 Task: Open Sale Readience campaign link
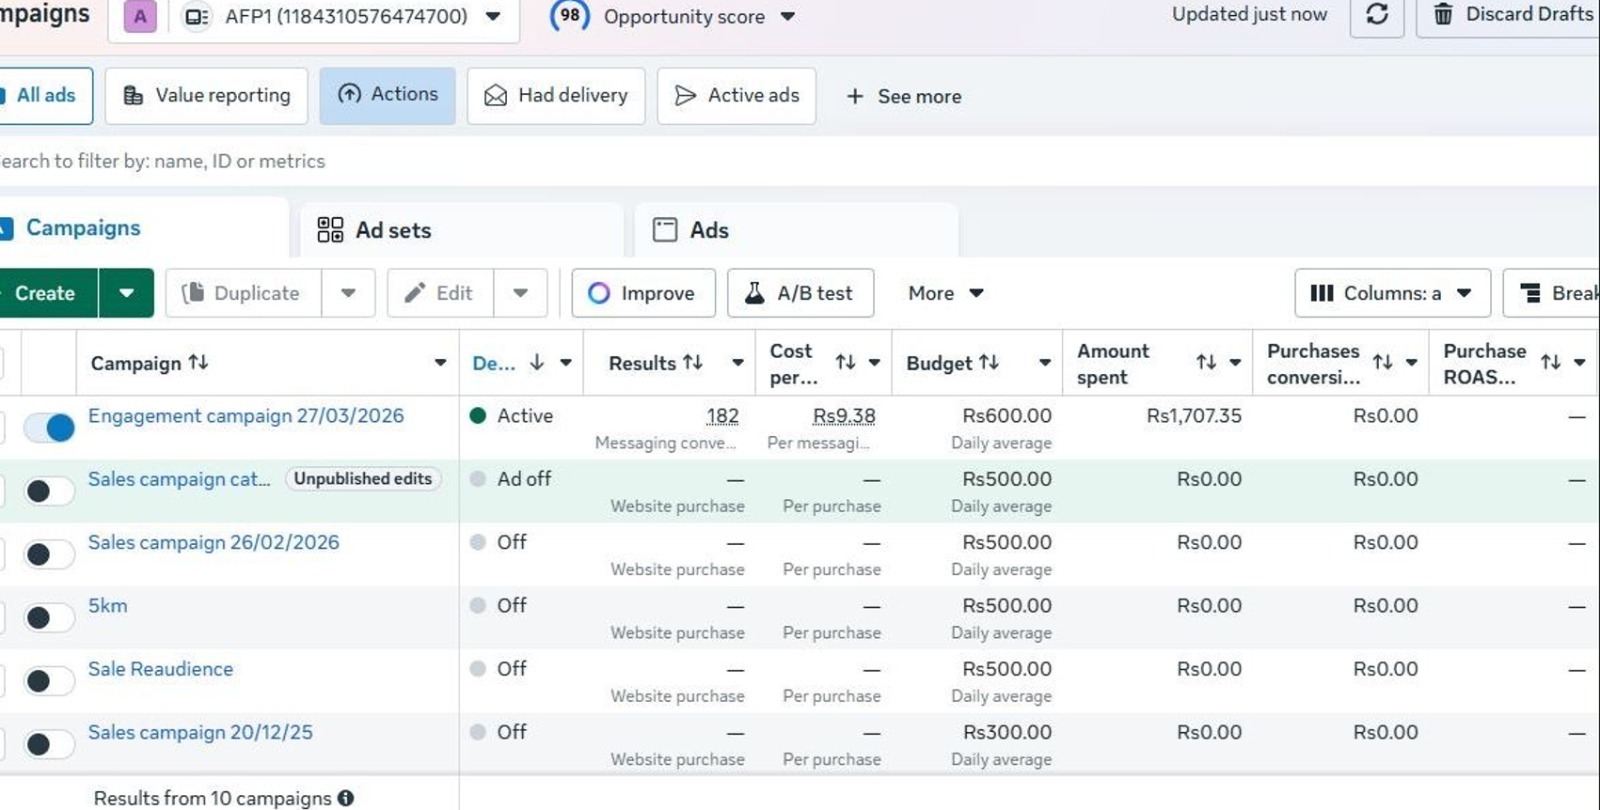(161, 669)
